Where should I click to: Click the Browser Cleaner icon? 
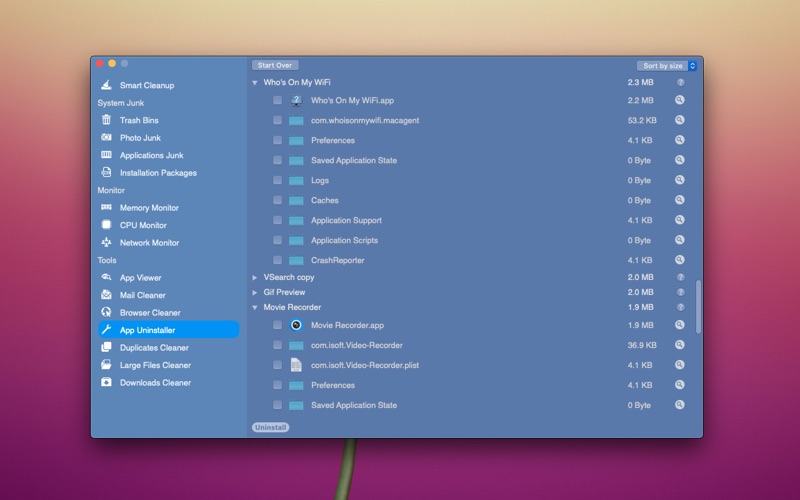(106, 312)
